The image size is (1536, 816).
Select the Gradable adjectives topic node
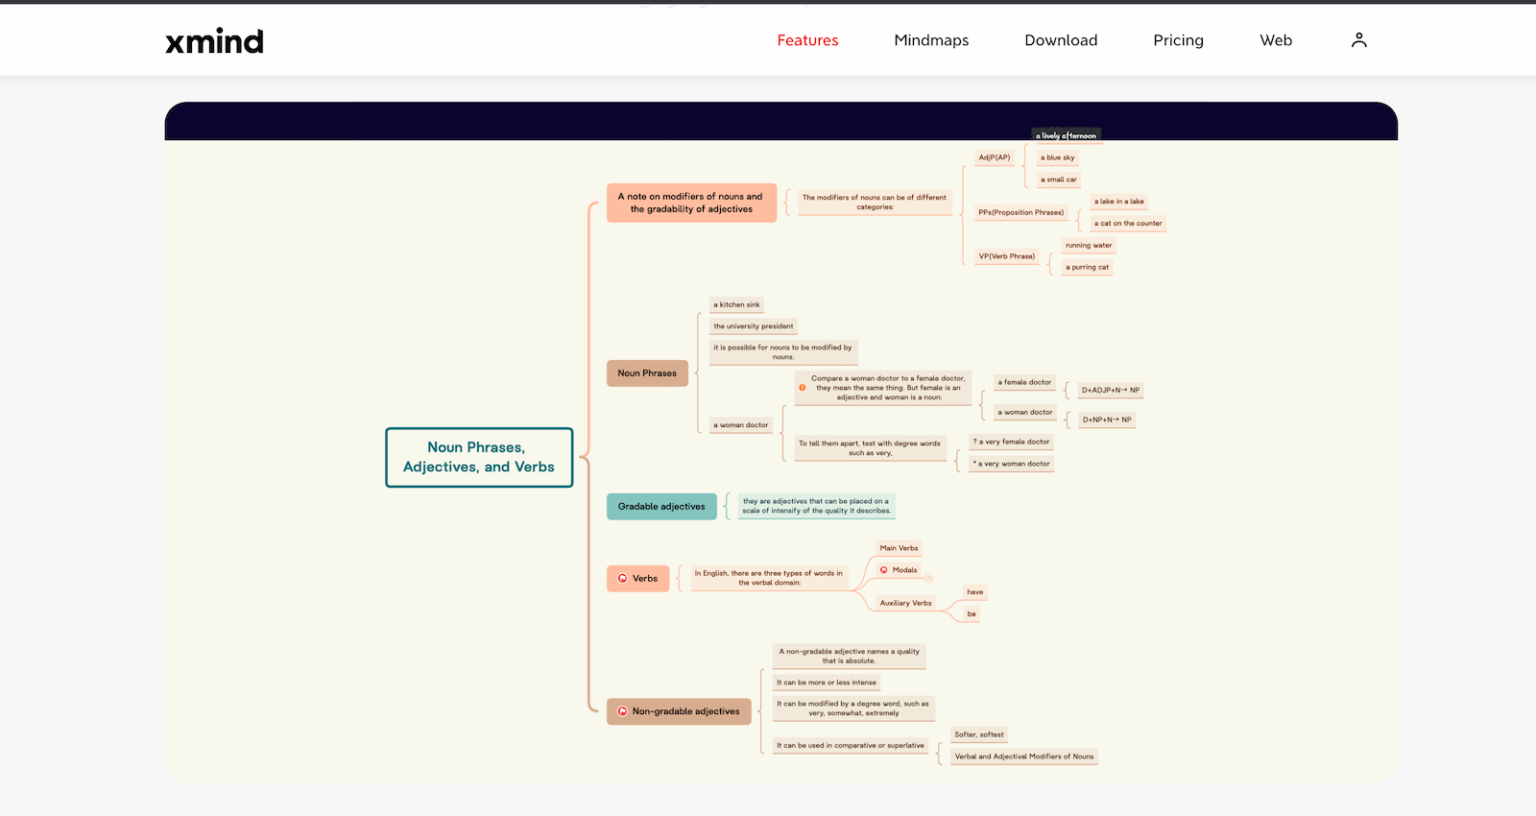tap(661, 506)
